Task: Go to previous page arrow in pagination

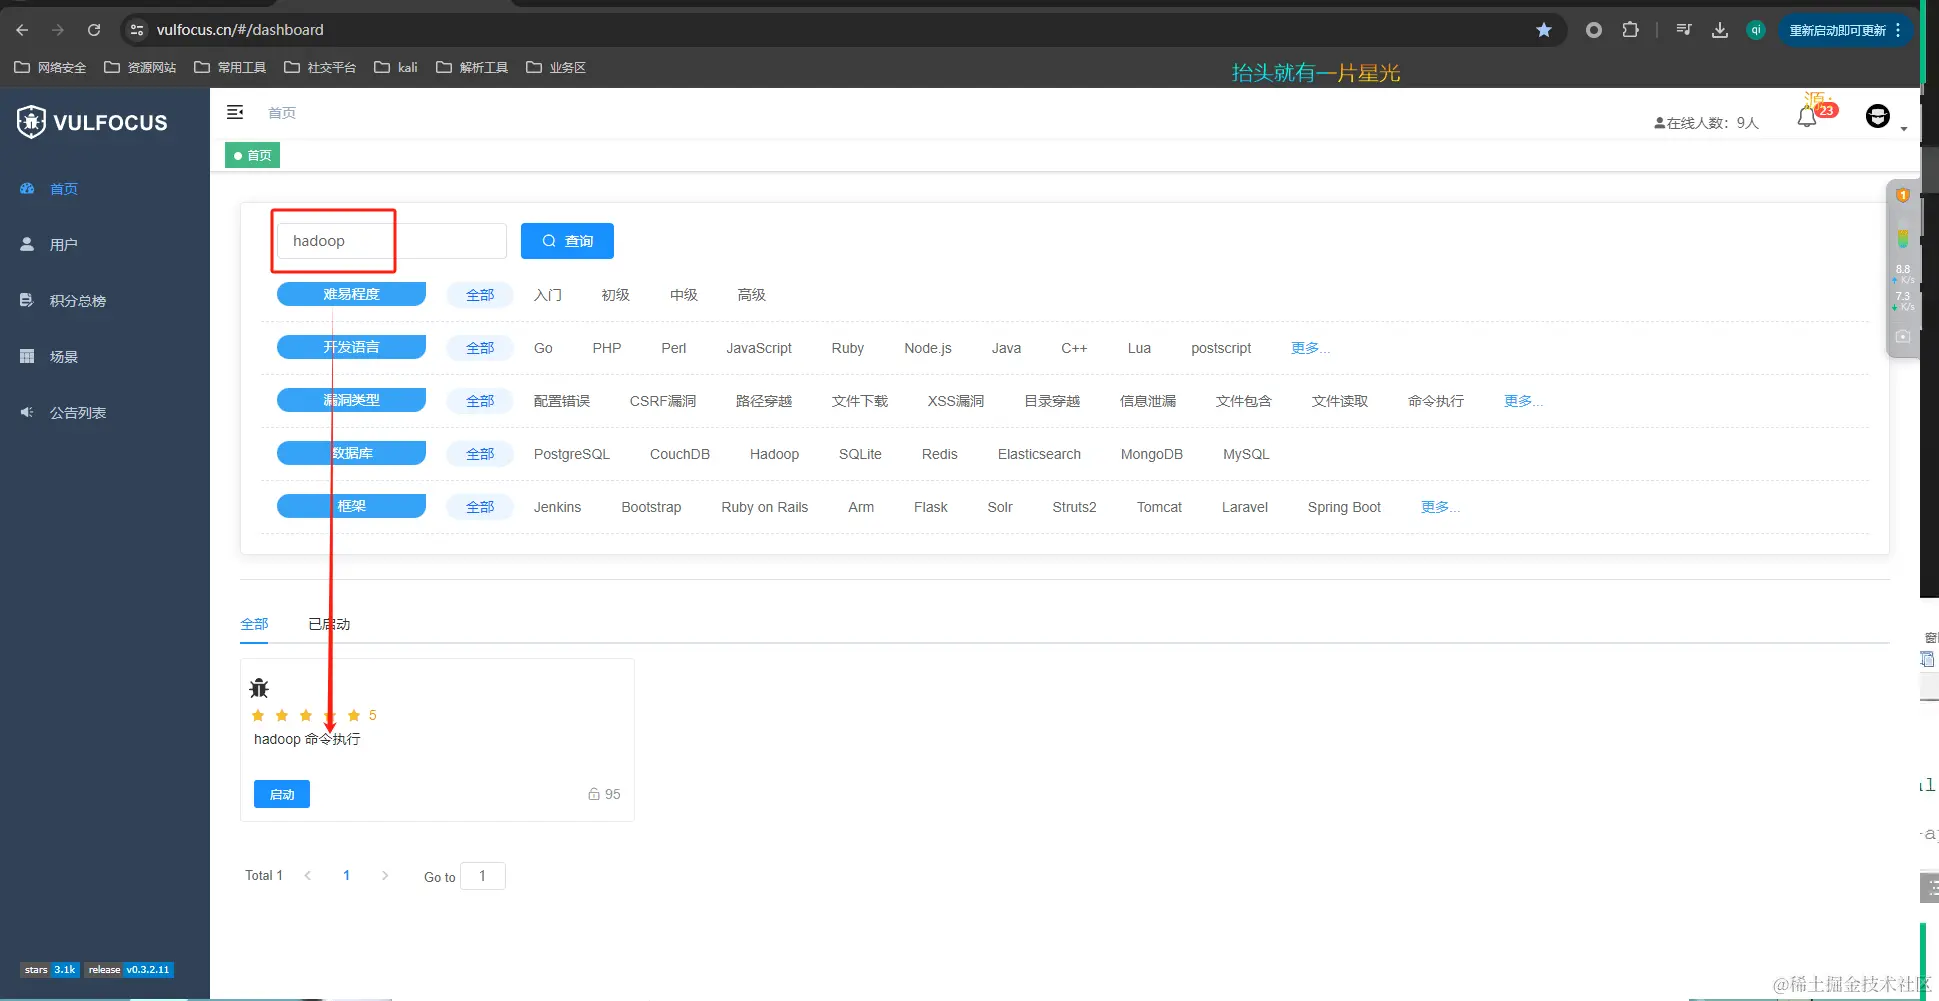Action: coord(308,875)
